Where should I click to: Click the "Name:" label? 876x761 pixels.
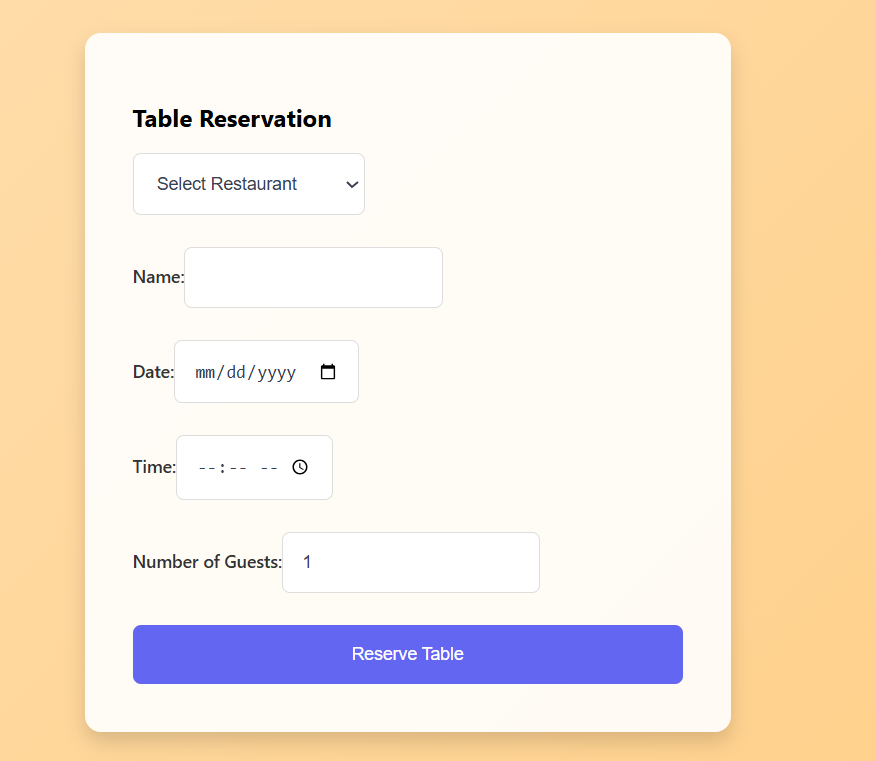[x=158, y=277]
